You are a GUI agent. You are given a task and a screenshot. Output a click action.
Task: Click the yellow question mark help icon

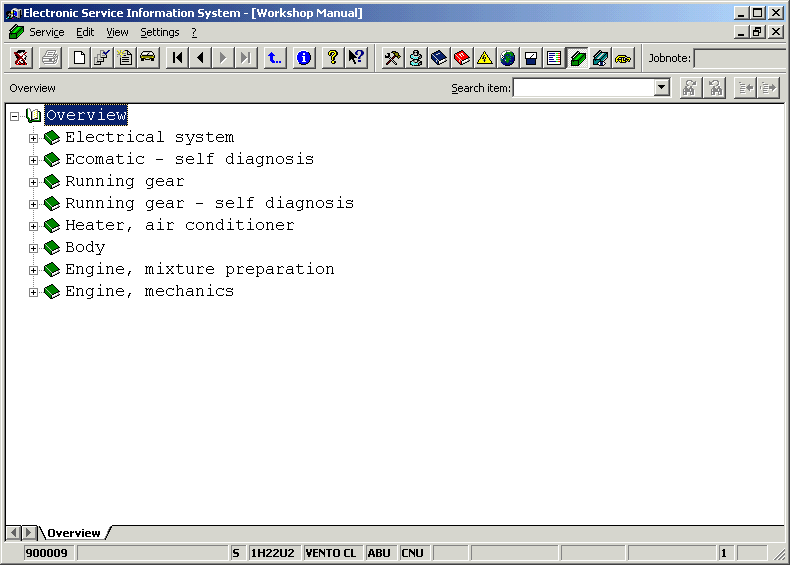pos(333,58)
